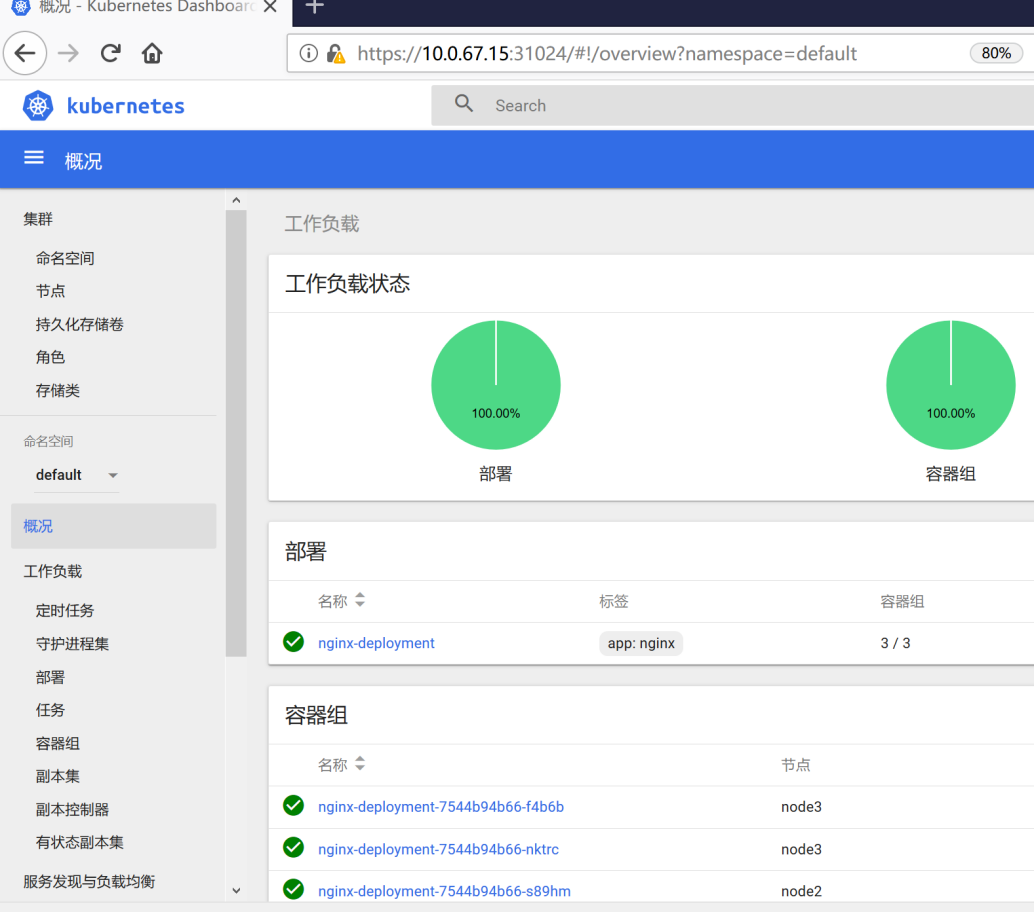Sort container groups by 名称 column
The height and width of the screenshot is (912, 1034).
360,764
